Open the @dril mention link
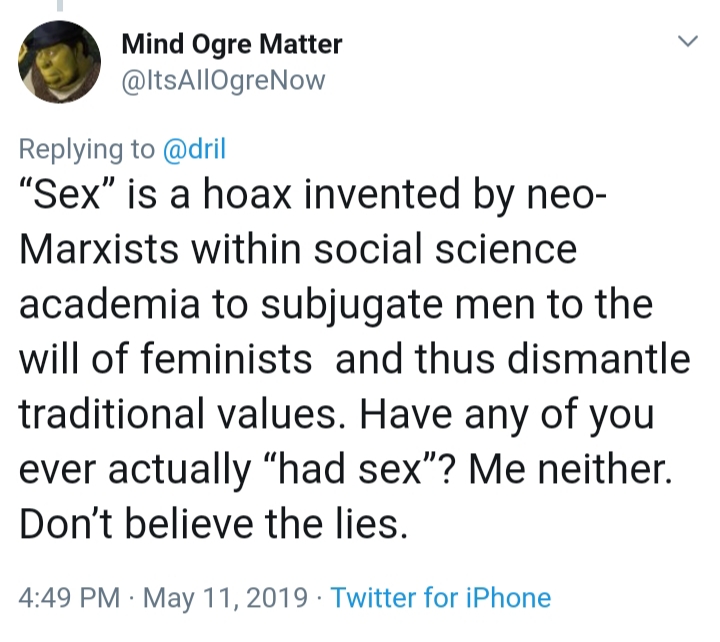The width and height of the screenshot is (720, 642). click(194, 149)
